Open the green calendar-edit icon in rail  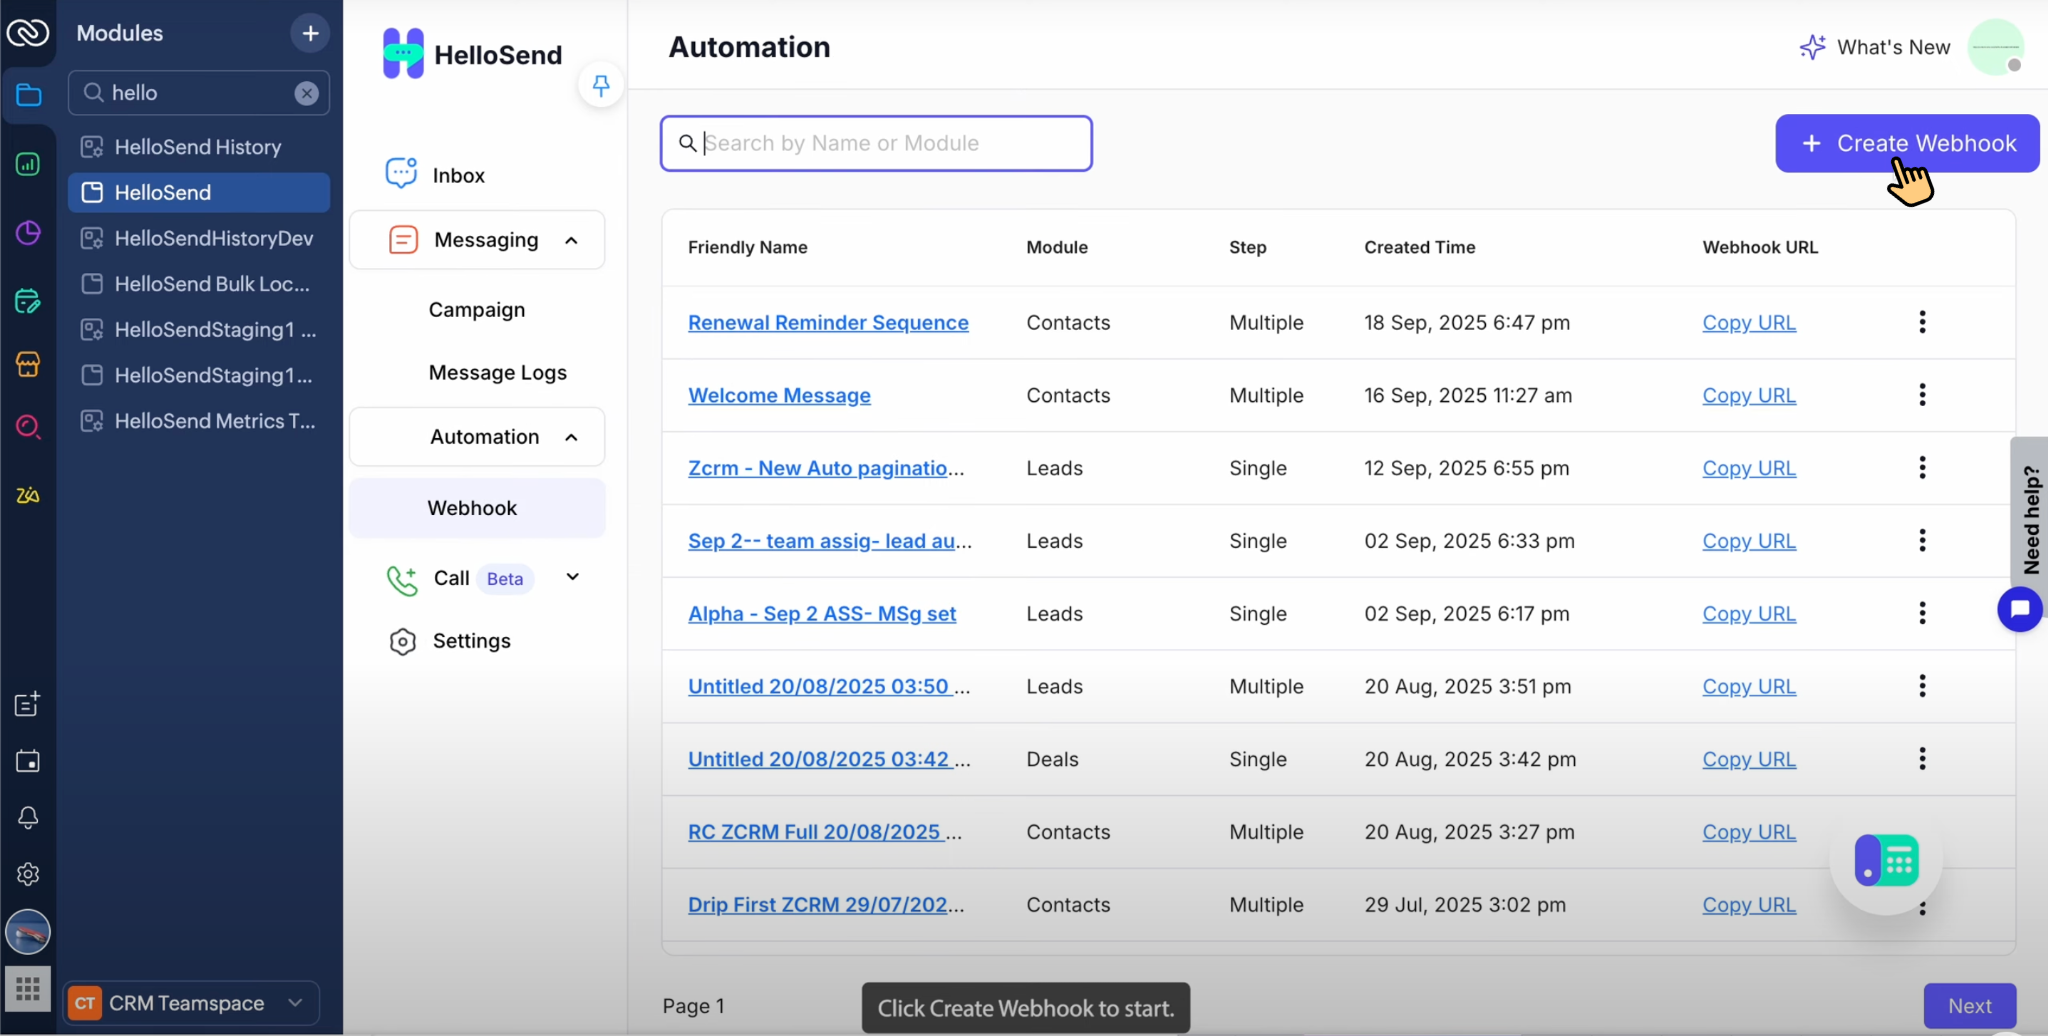28,300
